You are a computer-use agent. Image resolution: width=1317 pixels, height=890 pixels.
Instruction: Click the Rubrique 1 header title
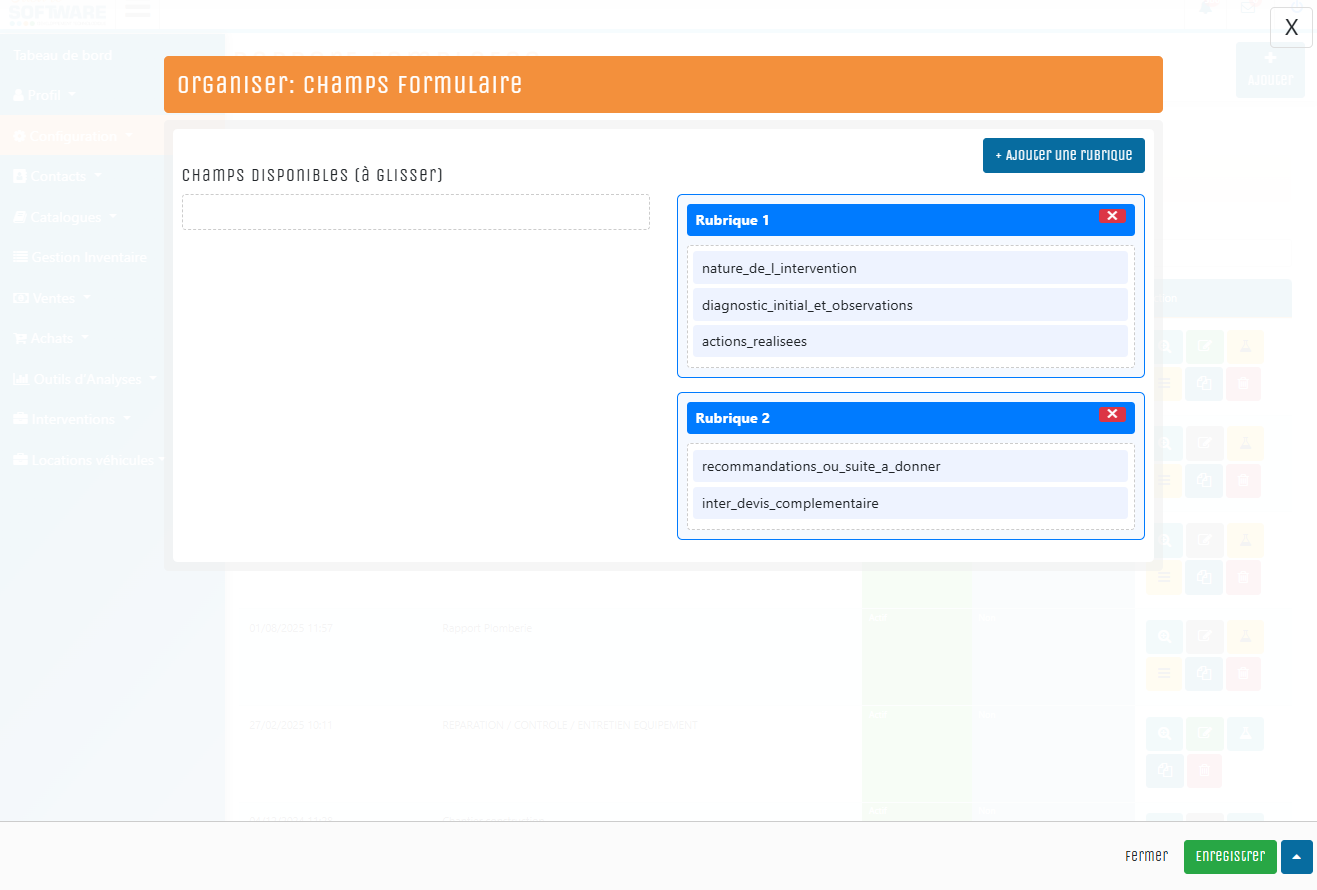click(x=732, y=220)
